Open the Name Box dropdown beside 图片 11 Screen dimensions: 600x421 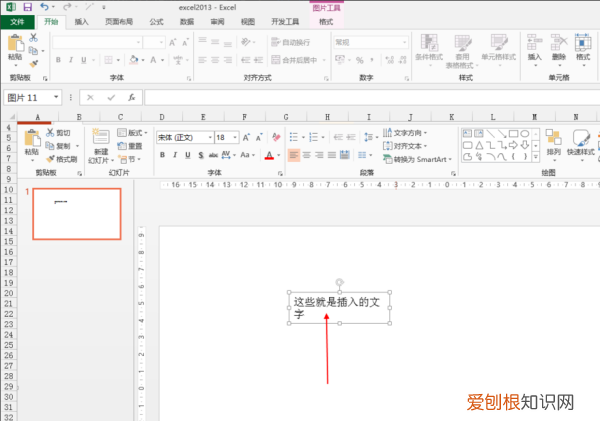click(x=56, y=97)
